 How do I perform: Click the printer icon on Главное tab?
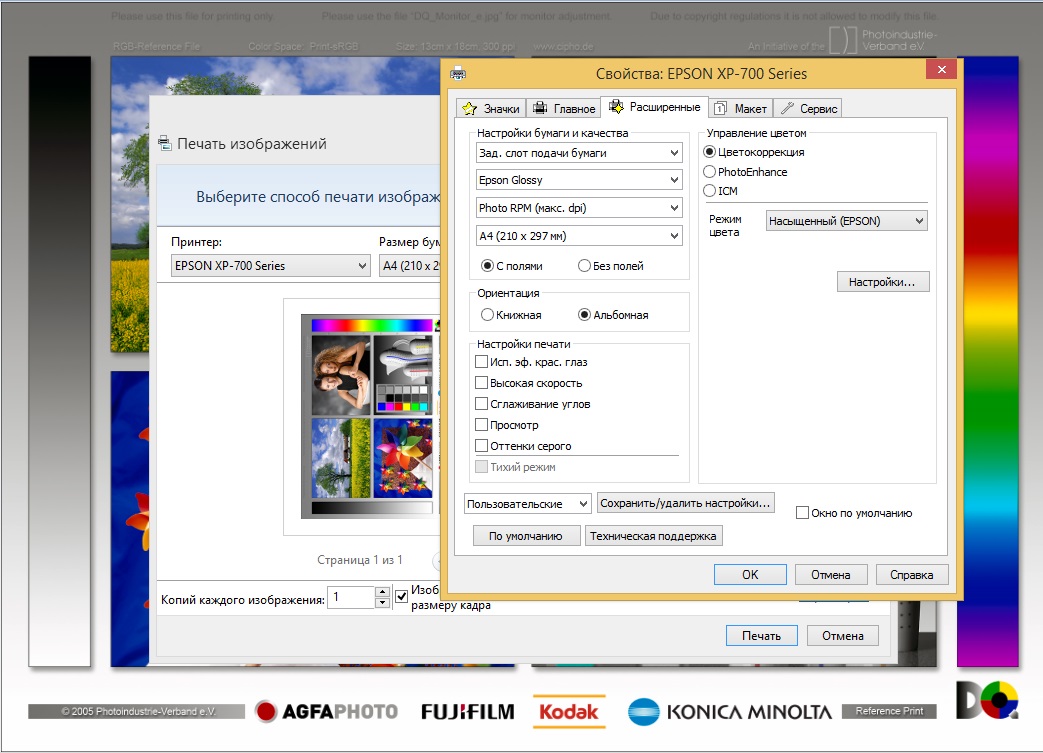coord(540,108)
